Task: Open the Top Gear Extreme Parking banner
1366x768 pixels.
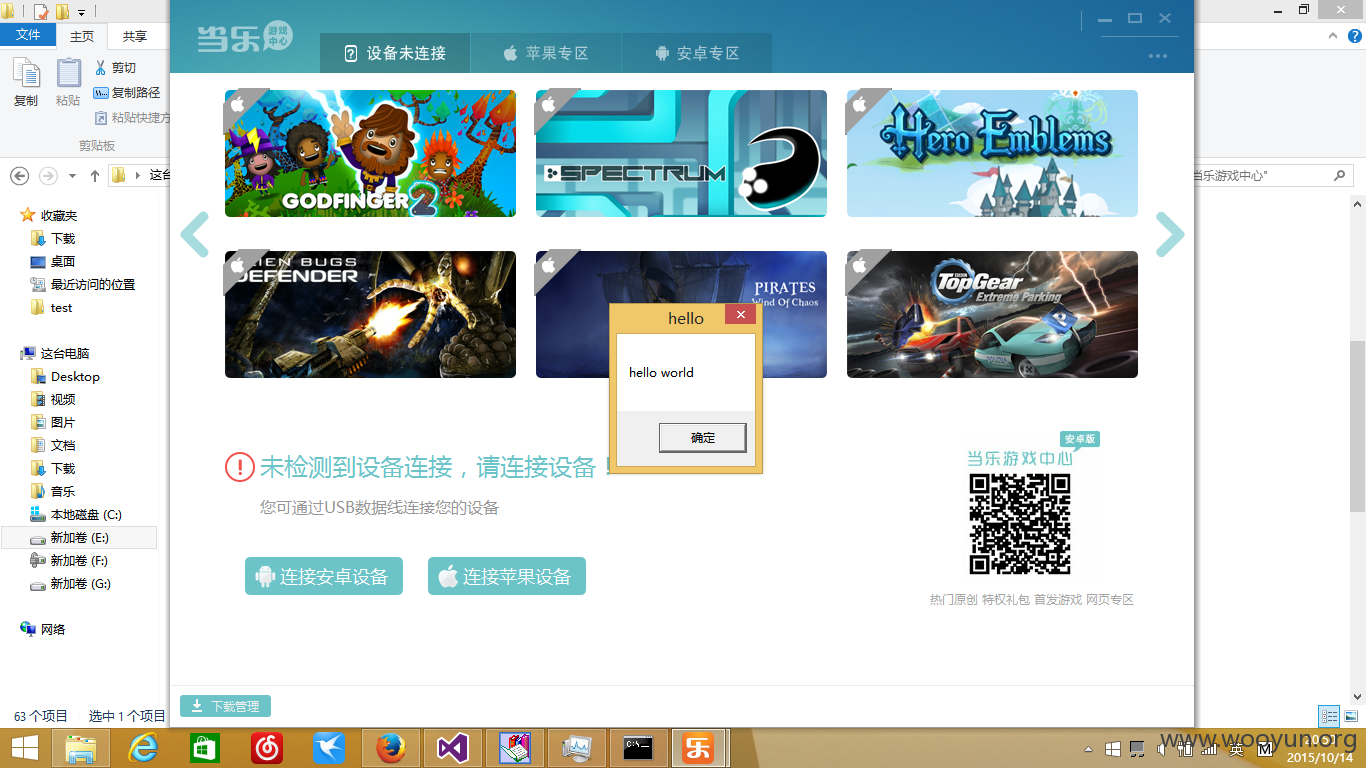Action: pyautogui.click(x=992, y=314)
